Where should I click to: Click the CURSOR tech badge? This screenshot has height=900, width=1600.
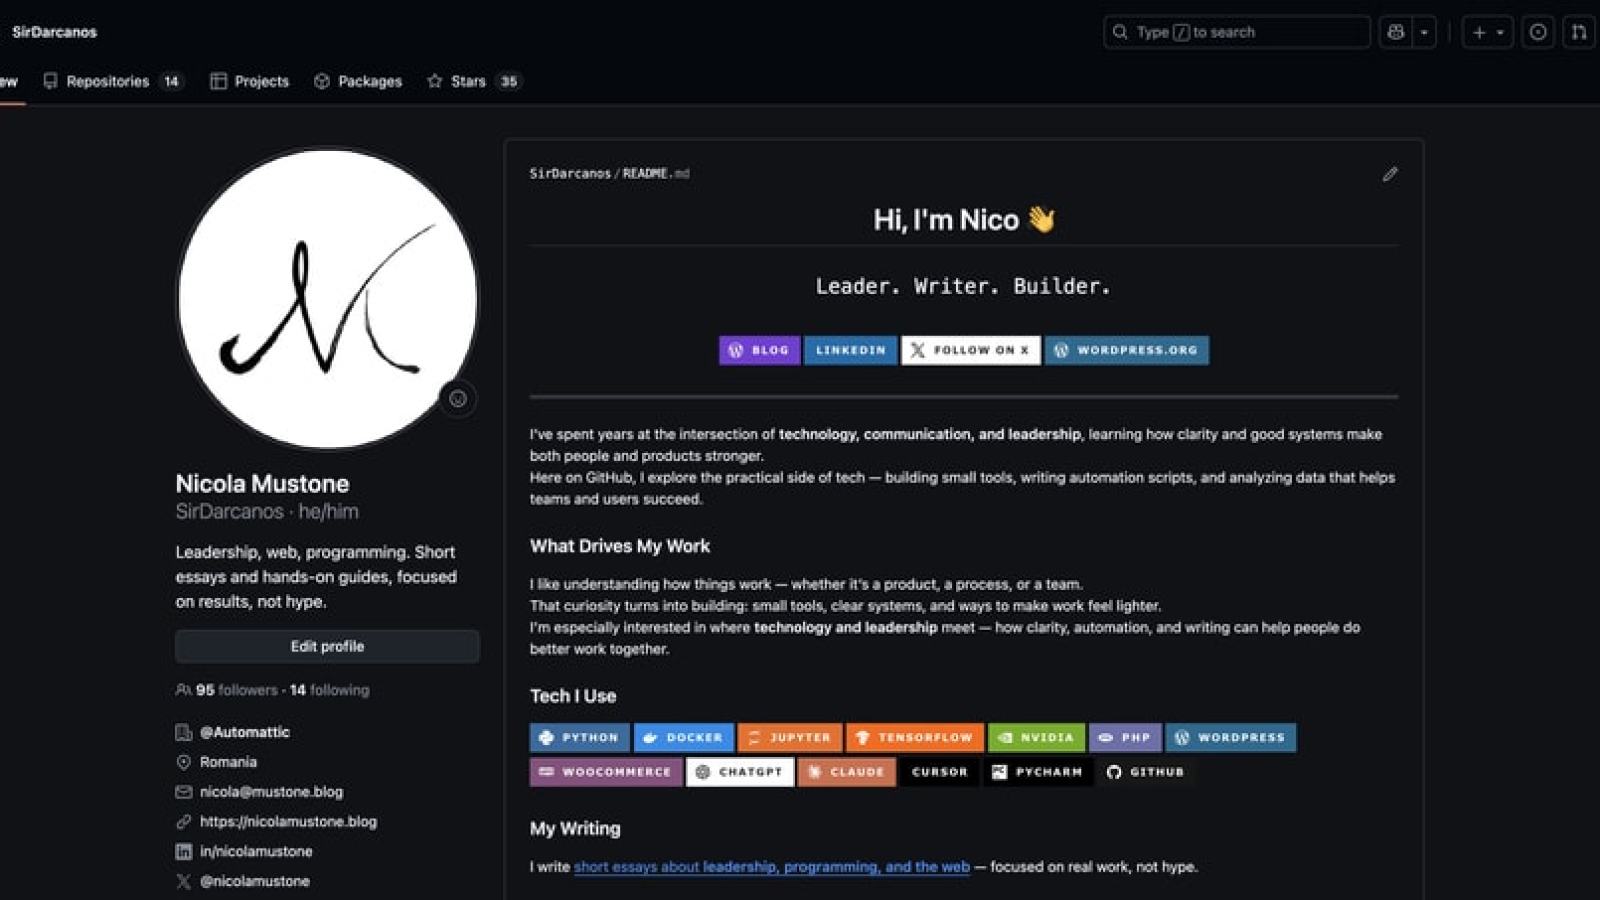click(x=940, y=772)
